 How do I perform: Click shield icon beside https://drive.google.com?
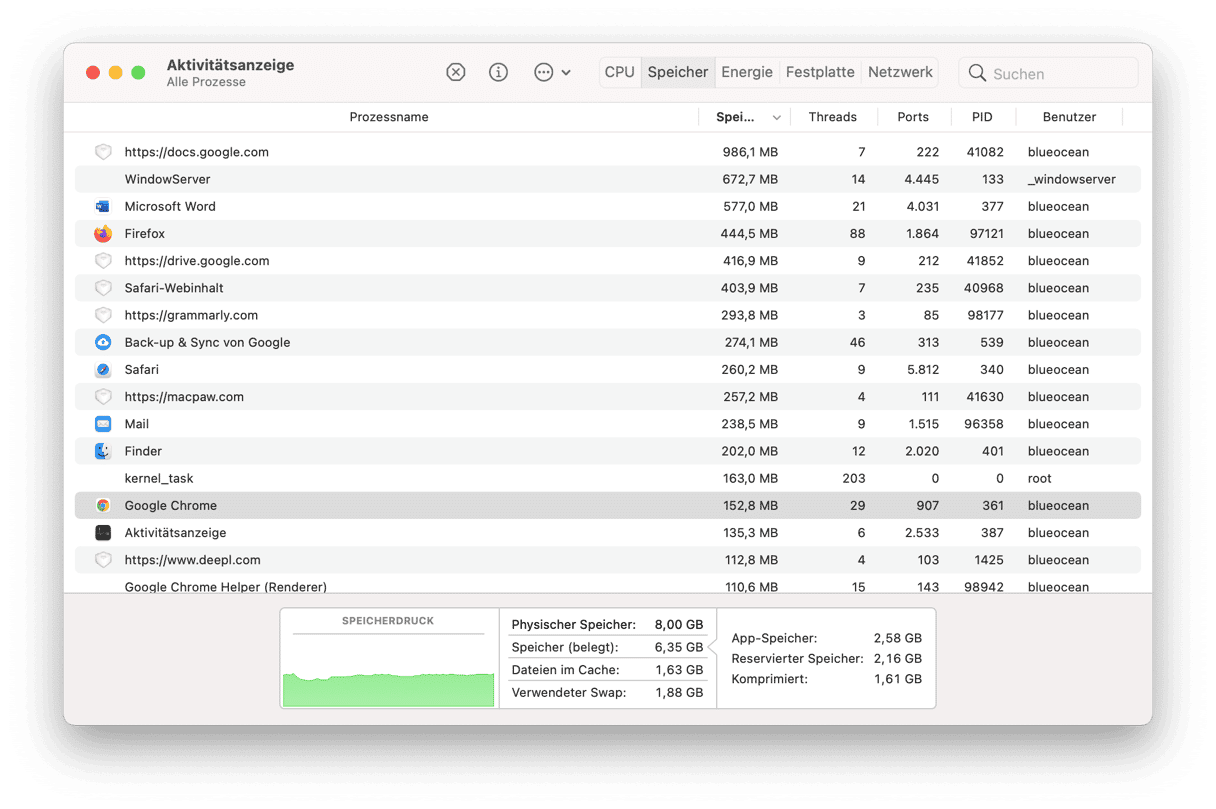pyautogui.click(x=103, y=261)
